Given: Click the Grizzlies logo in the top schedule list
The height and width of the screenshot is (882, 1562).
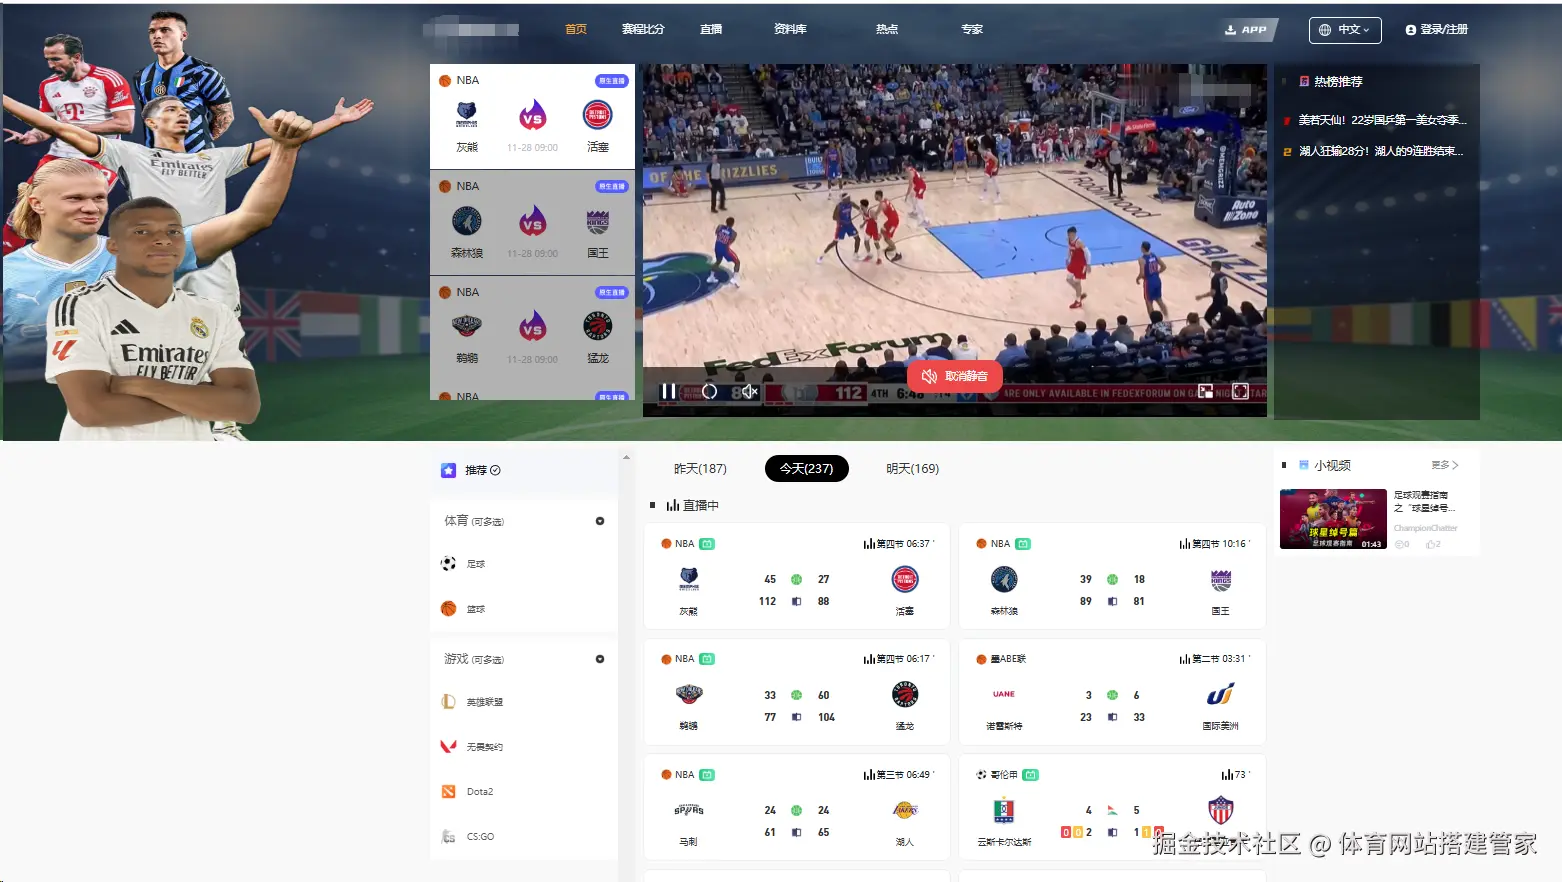Looking at the screenshot, I should point(467,115).
